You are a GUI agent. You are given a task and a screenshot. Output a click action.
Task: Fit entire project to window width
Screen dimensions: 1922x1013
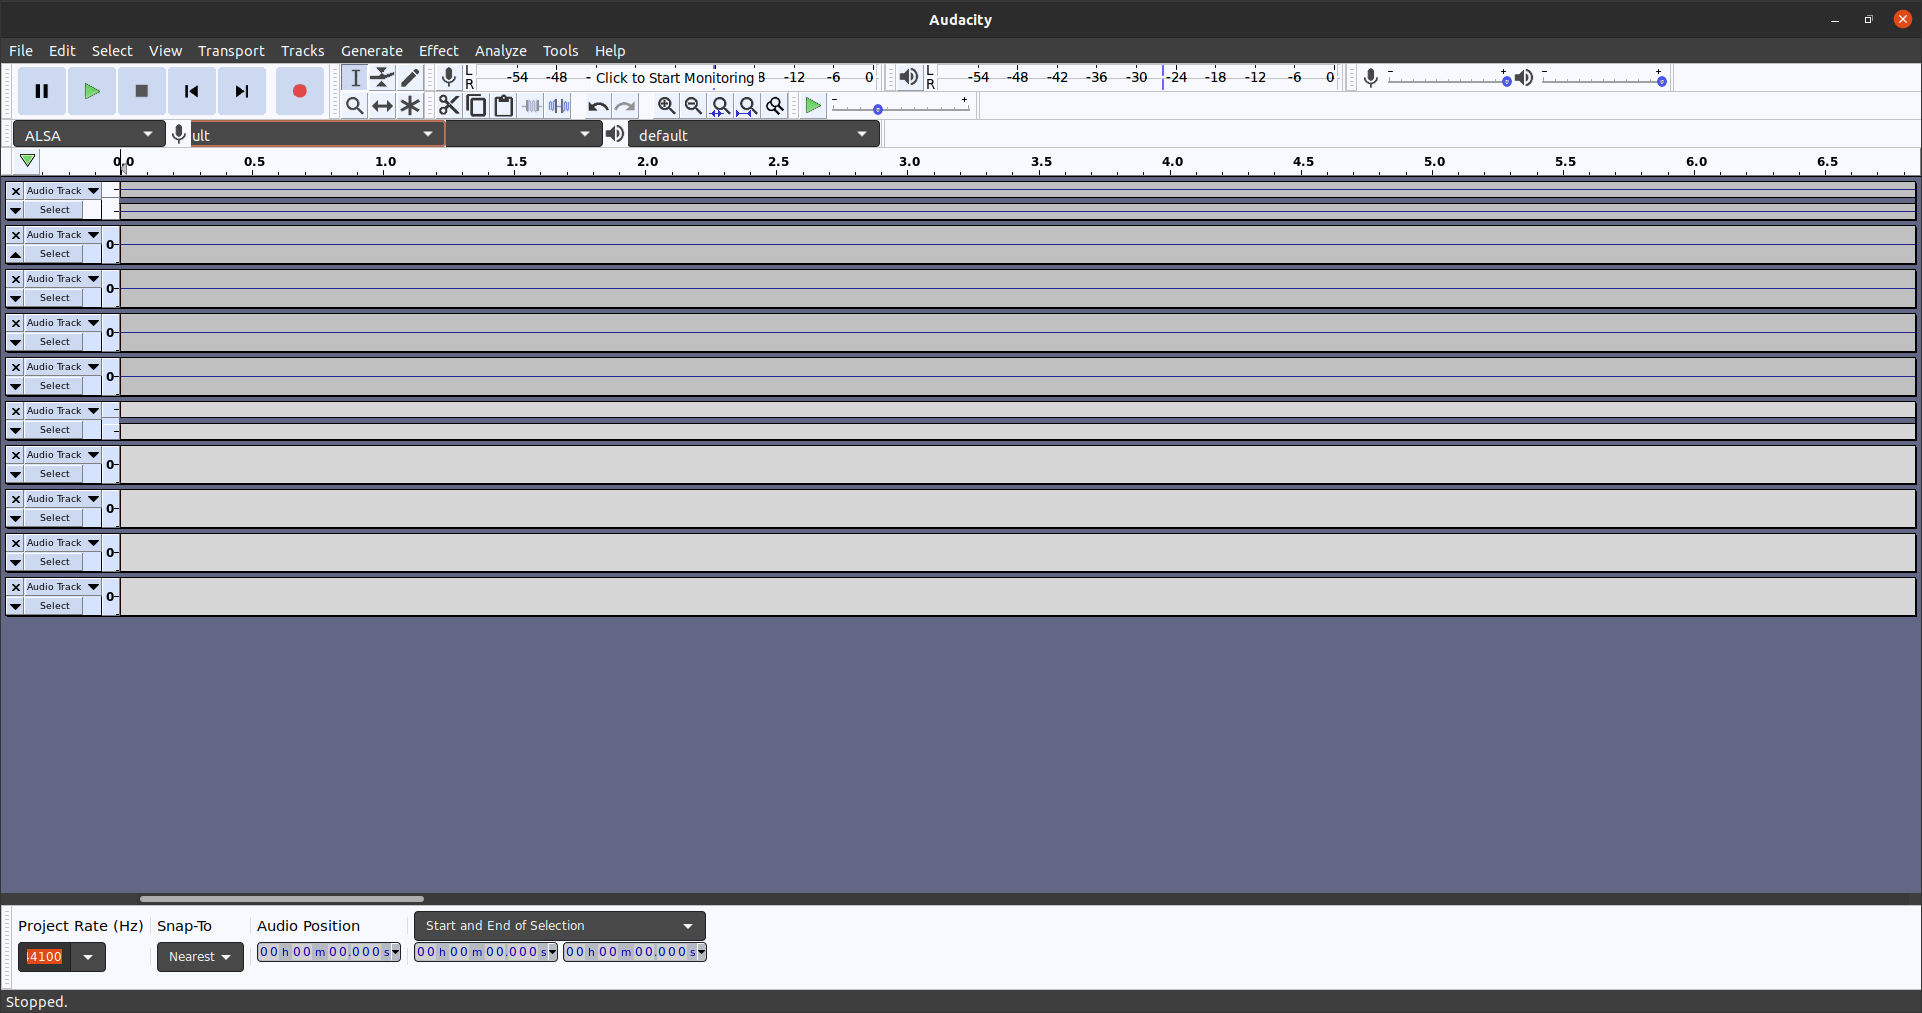point(747,105)
